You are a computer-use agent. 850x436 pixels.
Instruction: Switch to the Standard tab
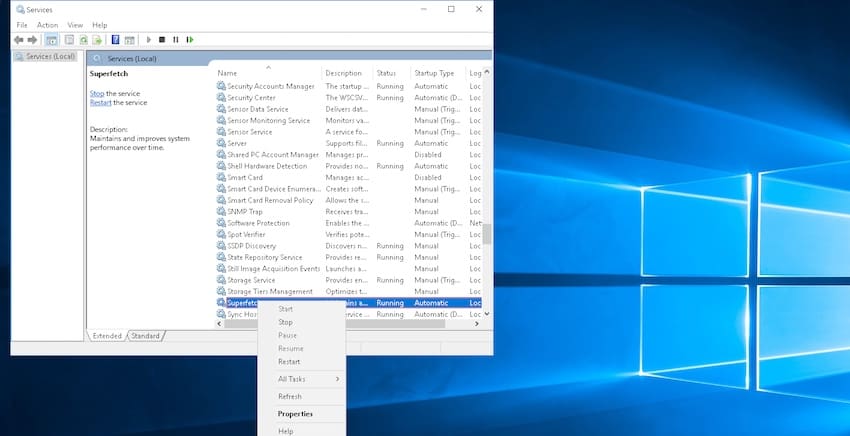tap(145, 336)
